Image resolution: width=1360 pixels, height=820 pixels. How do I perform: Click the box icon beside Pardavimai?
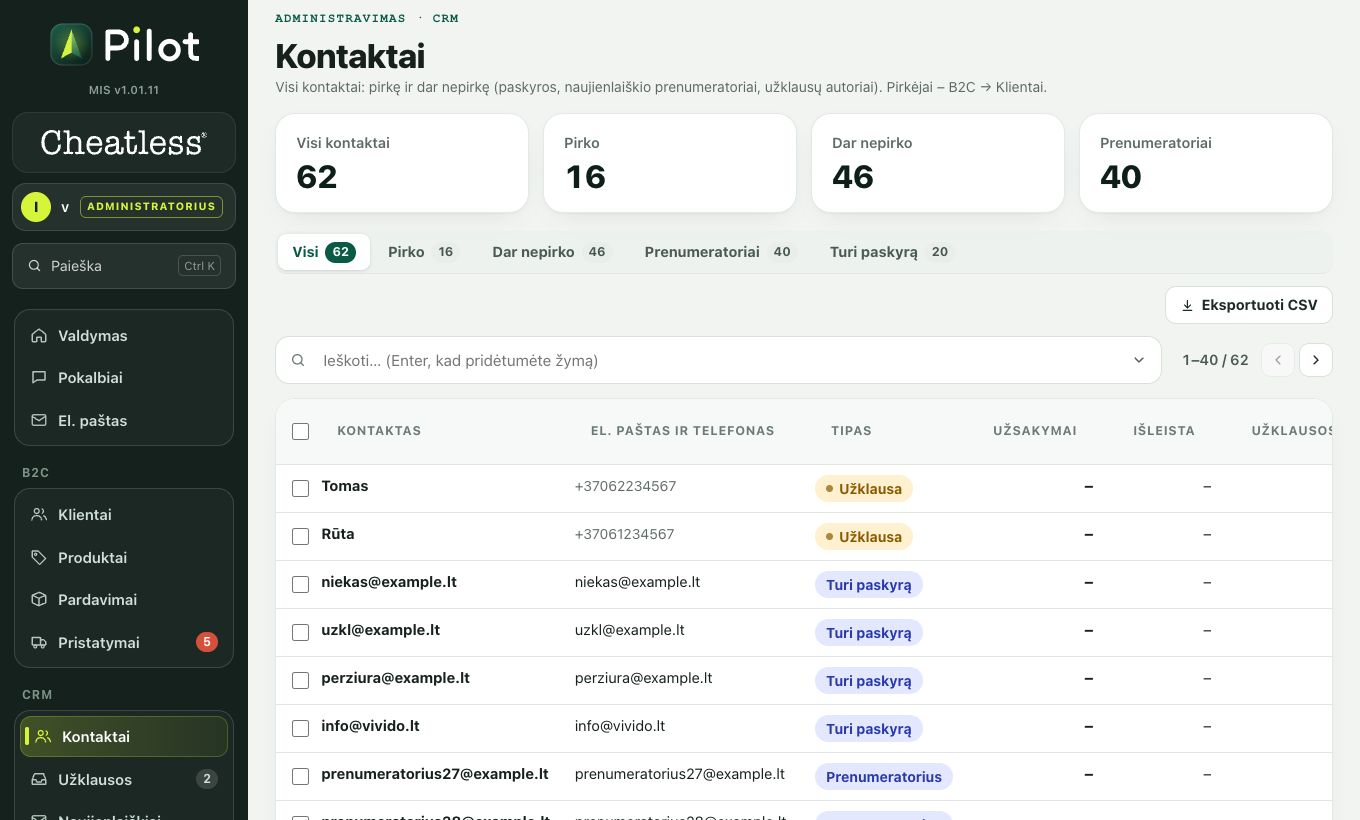39,600
